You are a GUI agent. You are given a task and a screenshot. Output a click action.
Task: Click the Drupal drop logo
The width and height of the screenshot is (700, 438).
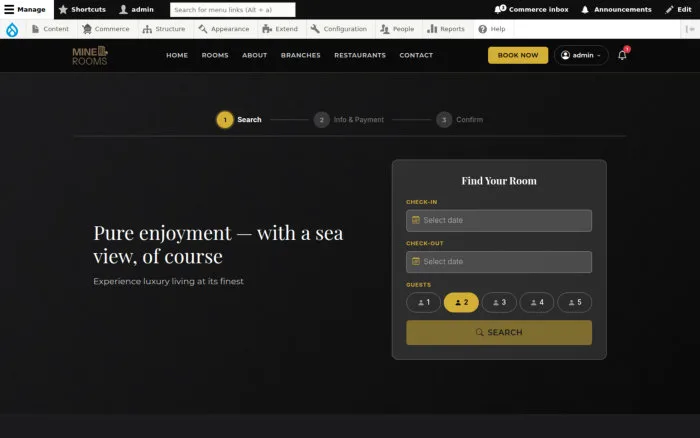pyautogui.click(x=12, y=29)
